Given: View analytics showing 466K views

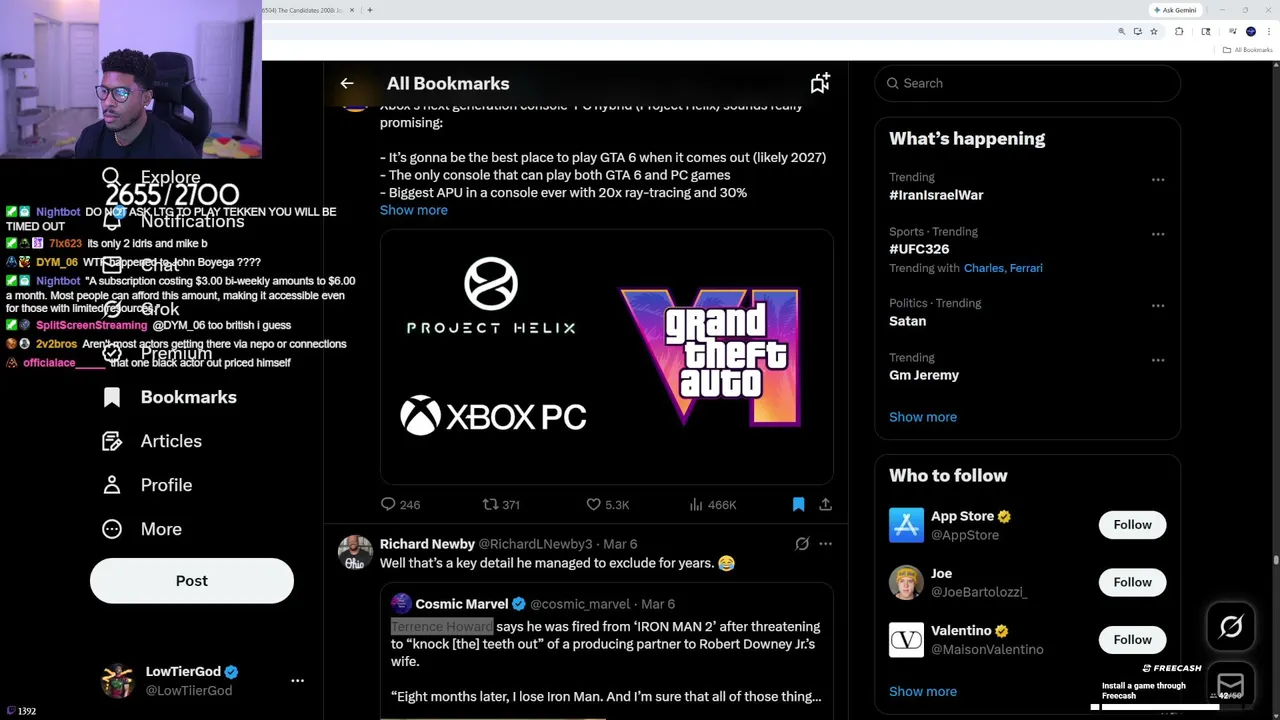Looking at the screenshot, I should click(x=713, y=505).
